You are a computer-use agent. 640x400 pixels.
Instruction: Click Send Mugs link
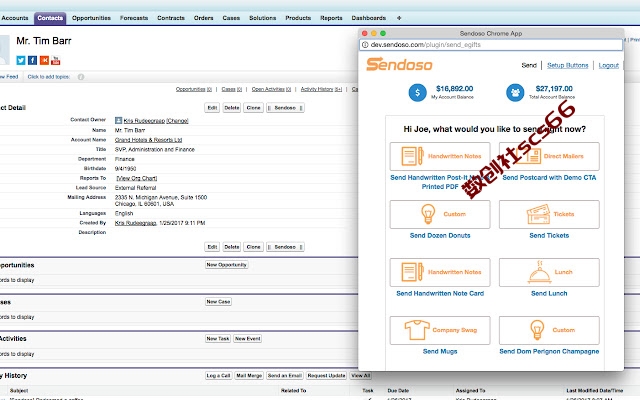point(440,351)
